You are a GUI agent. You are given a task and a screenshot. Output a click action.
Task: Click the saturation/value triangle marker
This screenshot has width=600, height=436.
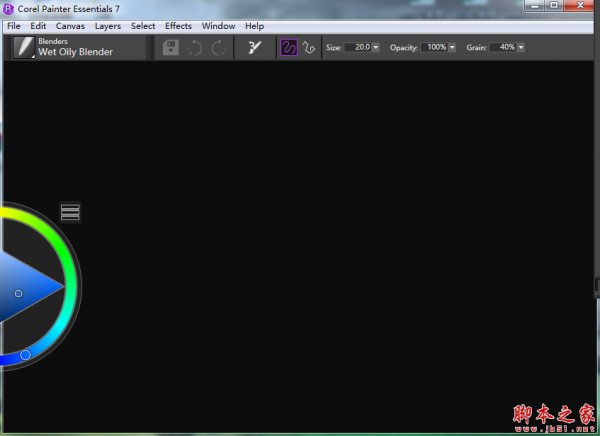click(18, 293)
